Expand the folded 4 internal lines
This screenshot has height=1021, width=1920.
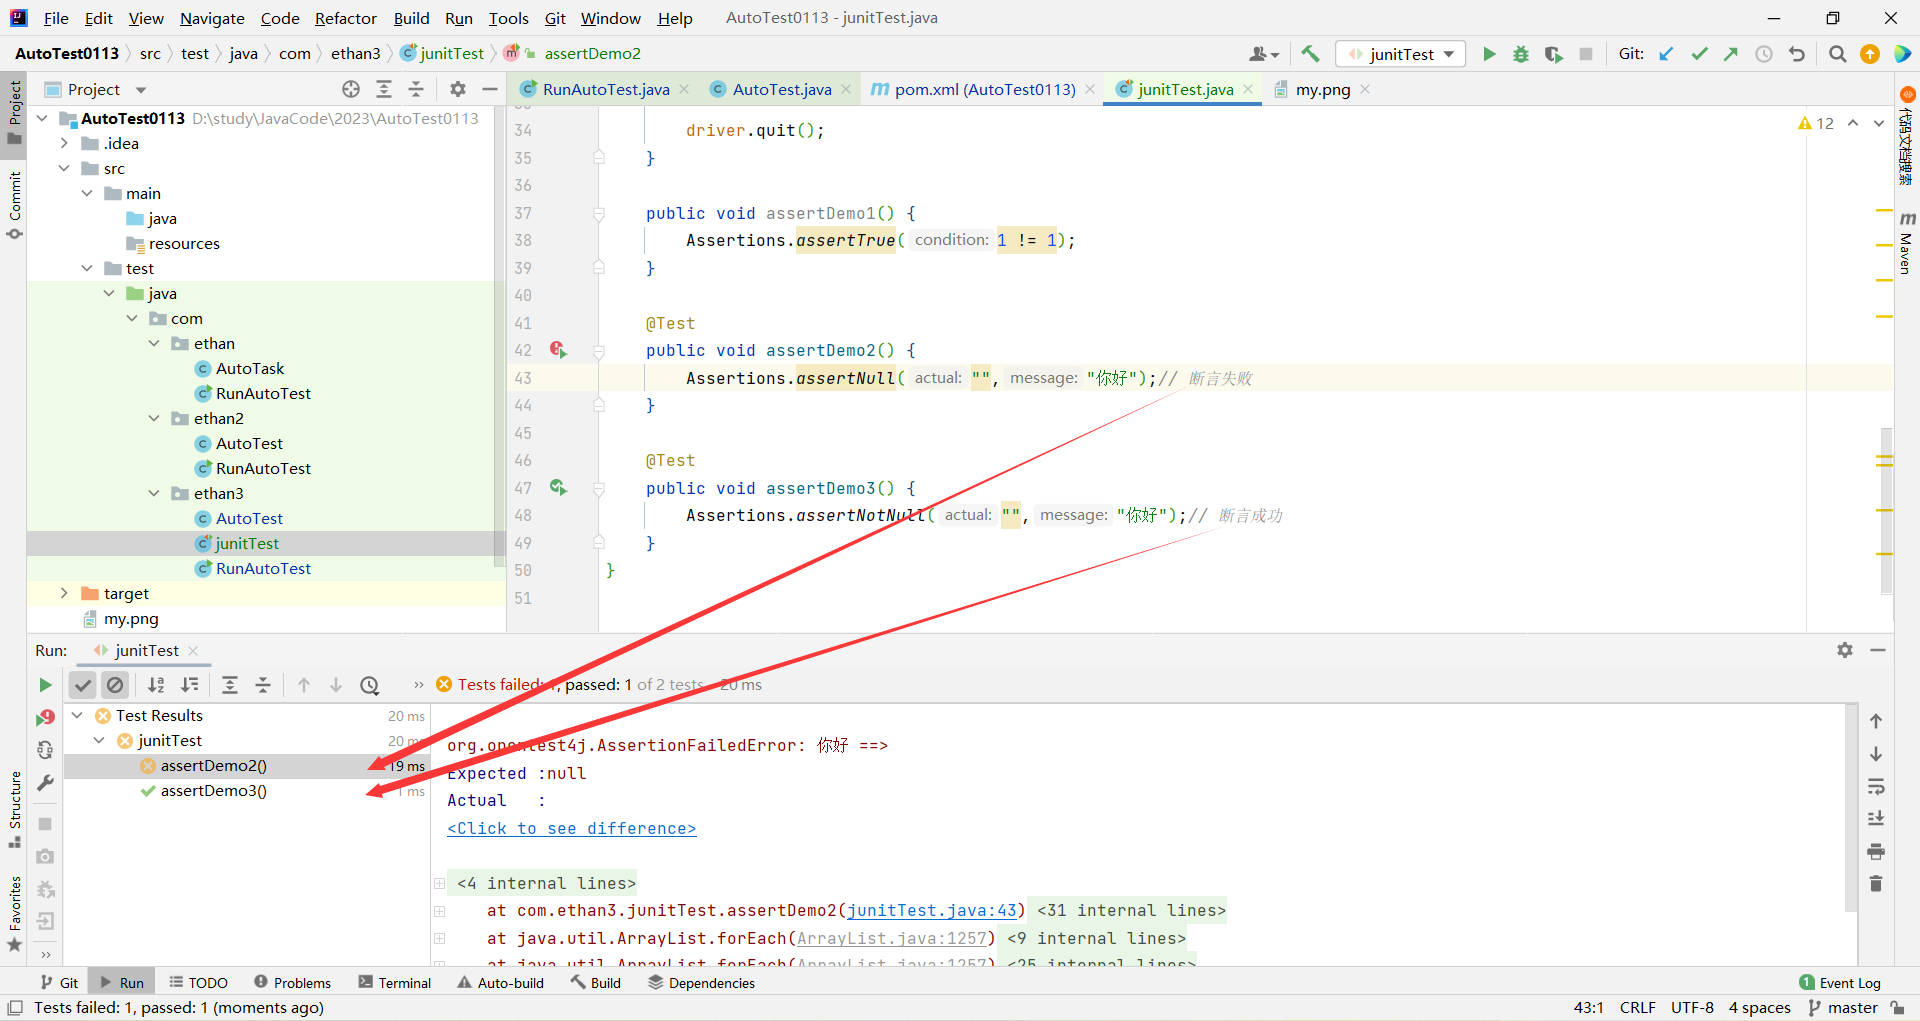(440, 883)
